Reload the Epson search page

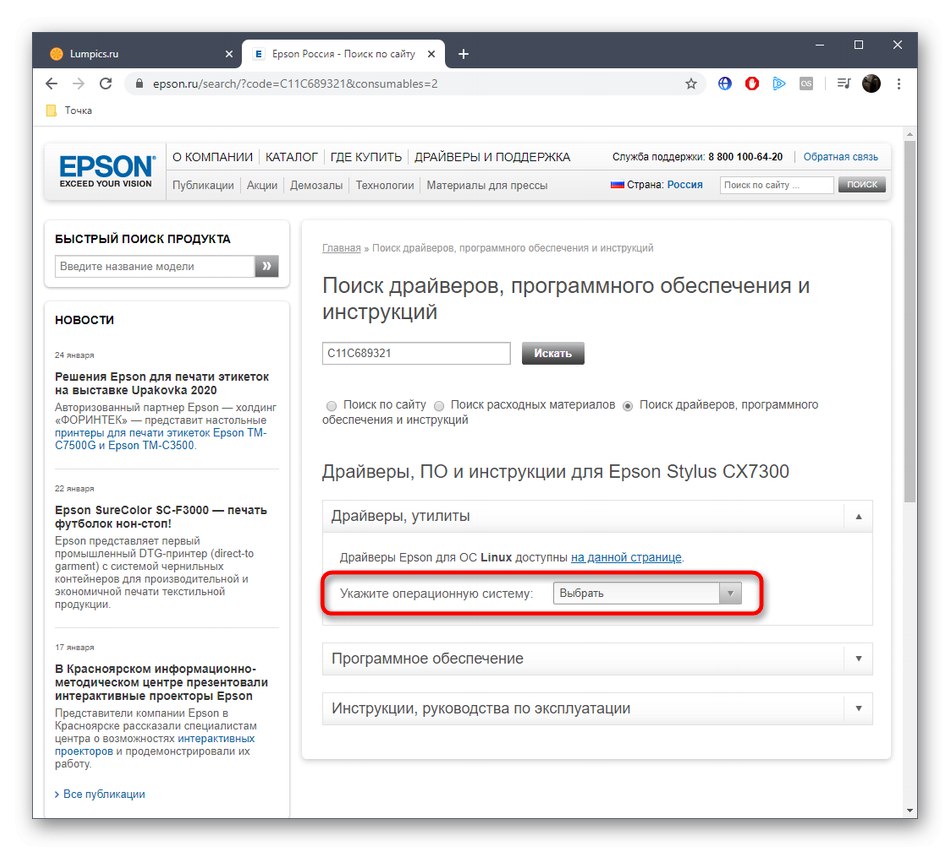pos(105,84)
